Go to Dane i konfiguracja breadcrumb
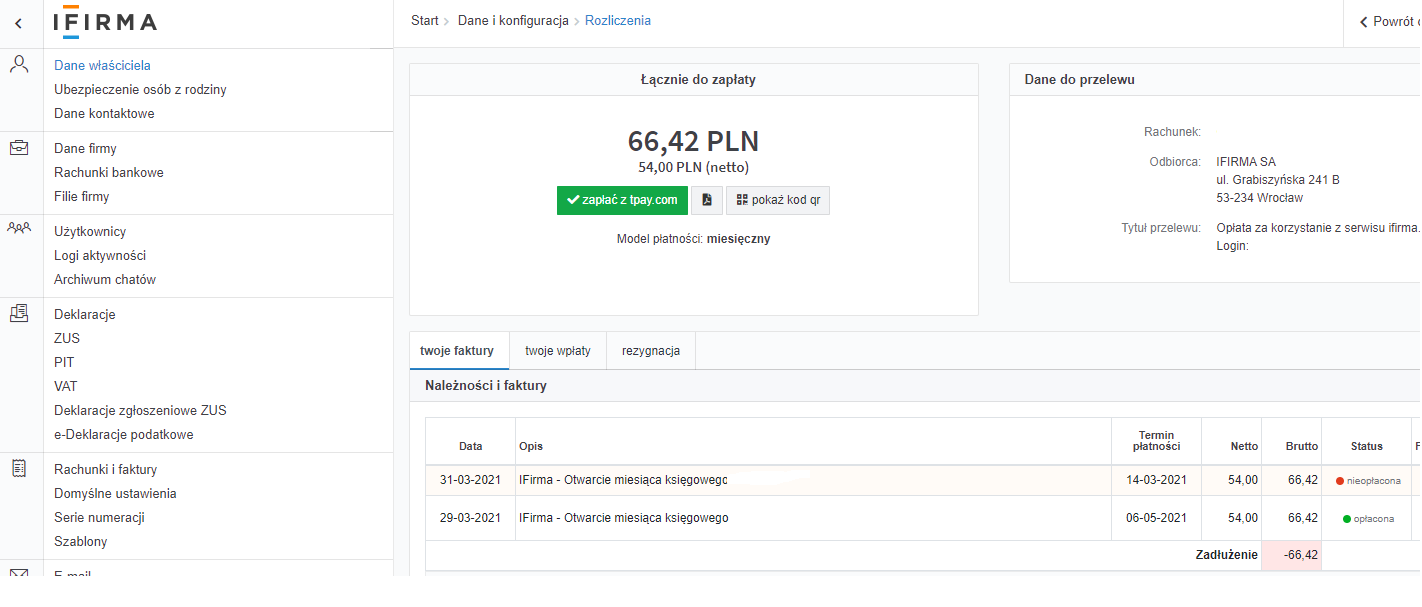This screenshot has width=1422, height=607. pyautogui.click(x=513, y=20)
